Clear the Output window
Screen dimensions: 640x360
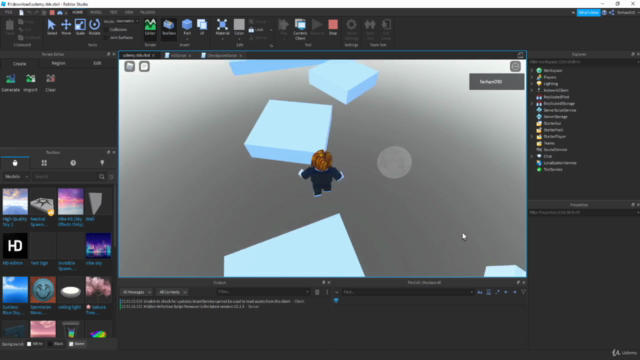coord(317,292)
